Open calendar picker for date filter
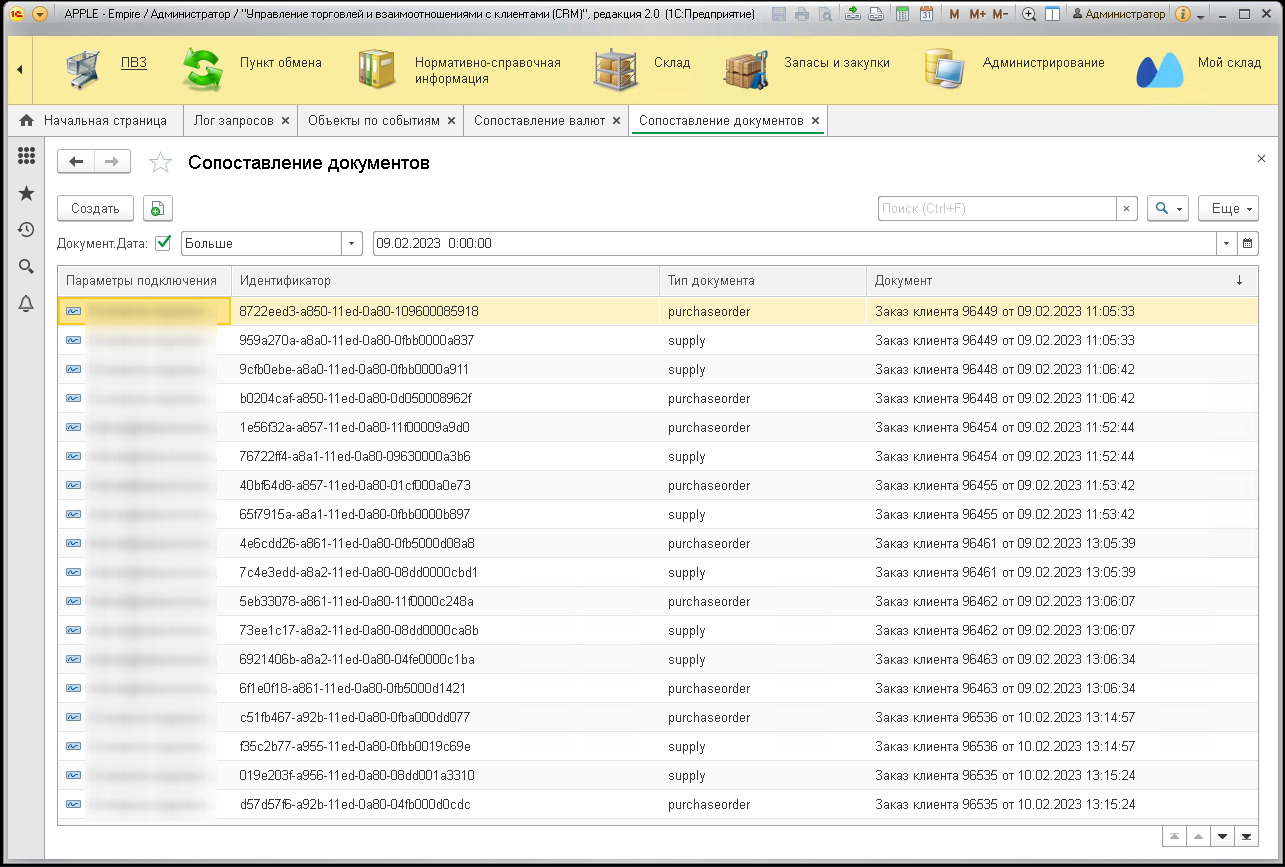The height and width of the screenshot is (867, 1285). 1247,243
